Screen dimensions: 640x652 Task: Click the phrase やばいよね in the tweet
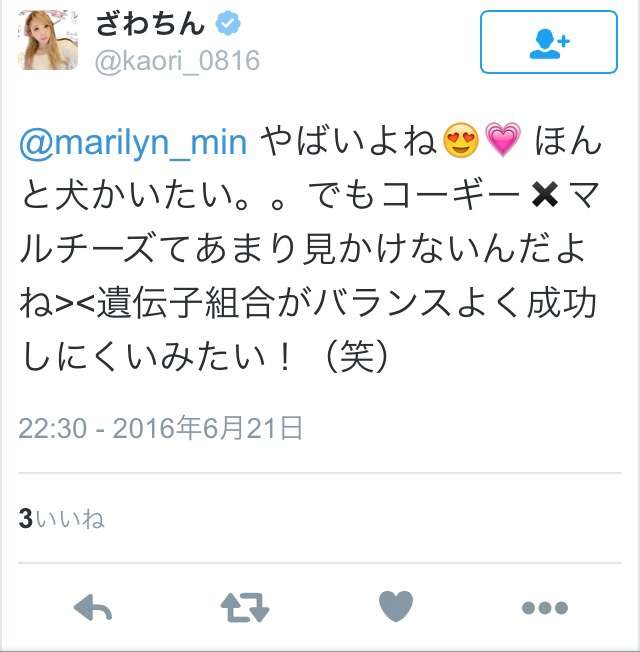point(348,141)
